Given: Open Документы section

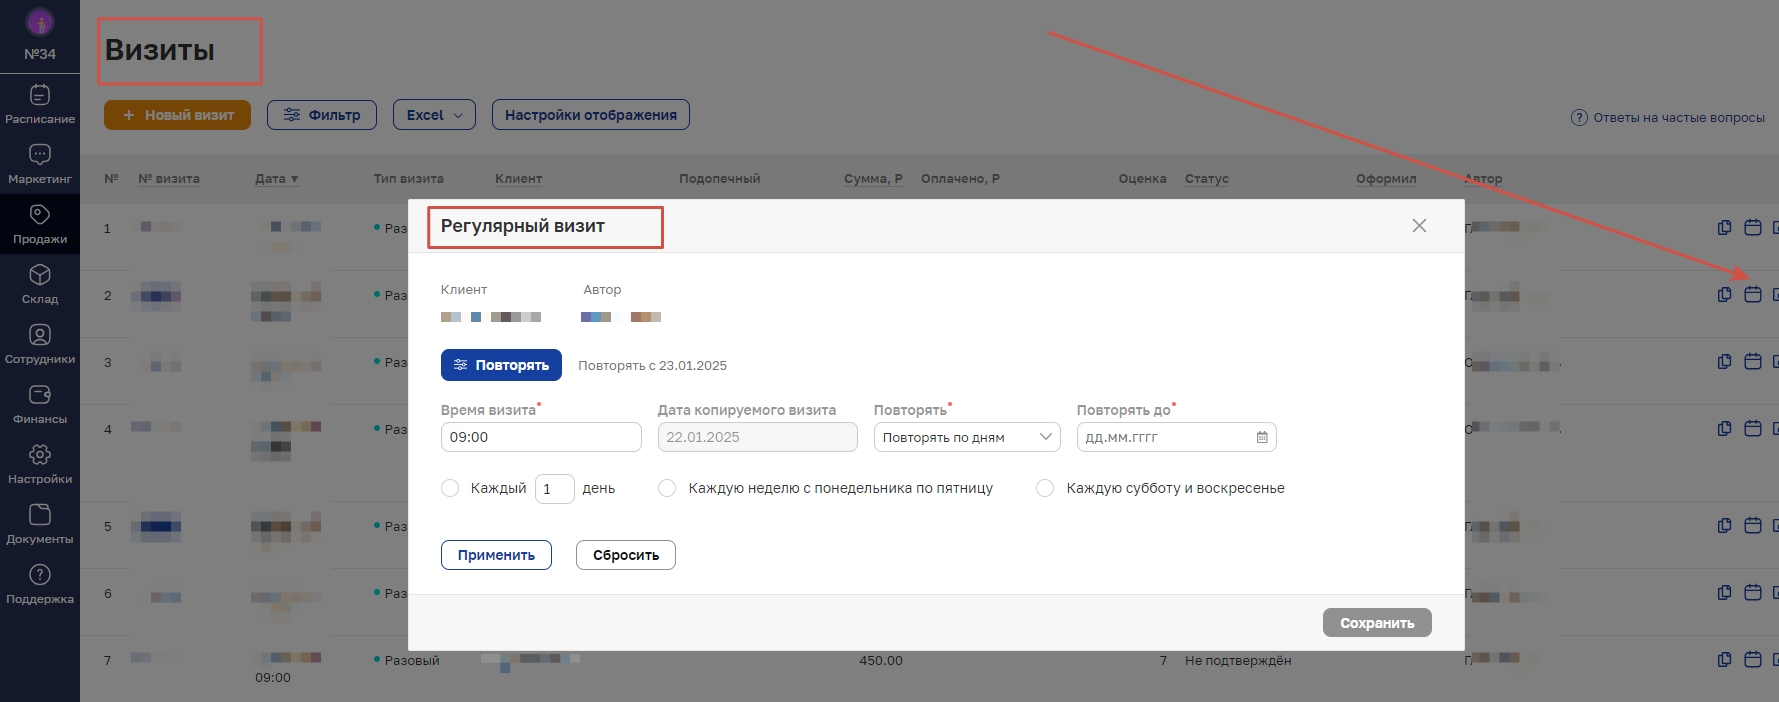Looking at the screenshot, I should tap(40, 524).
